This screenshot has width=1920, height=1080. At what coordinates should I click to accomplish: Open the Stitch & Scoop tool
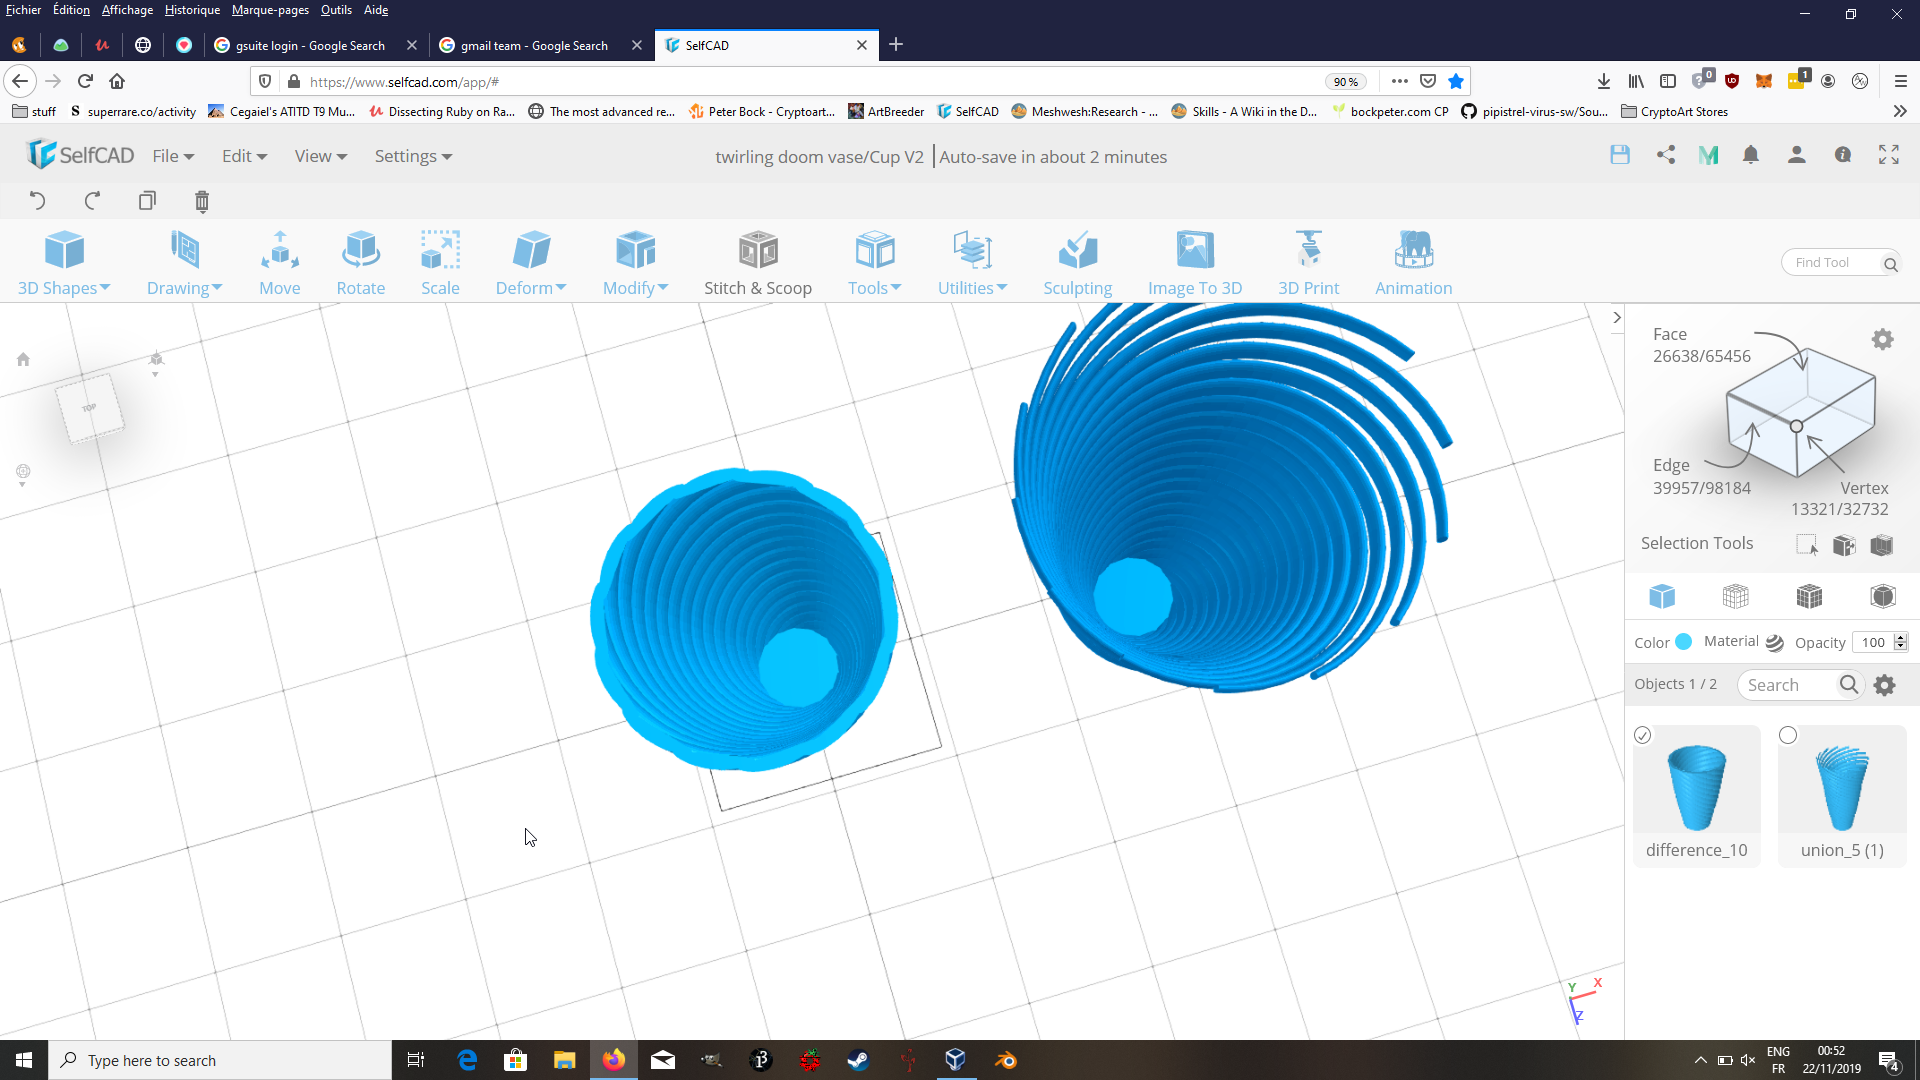click(758, 263)
